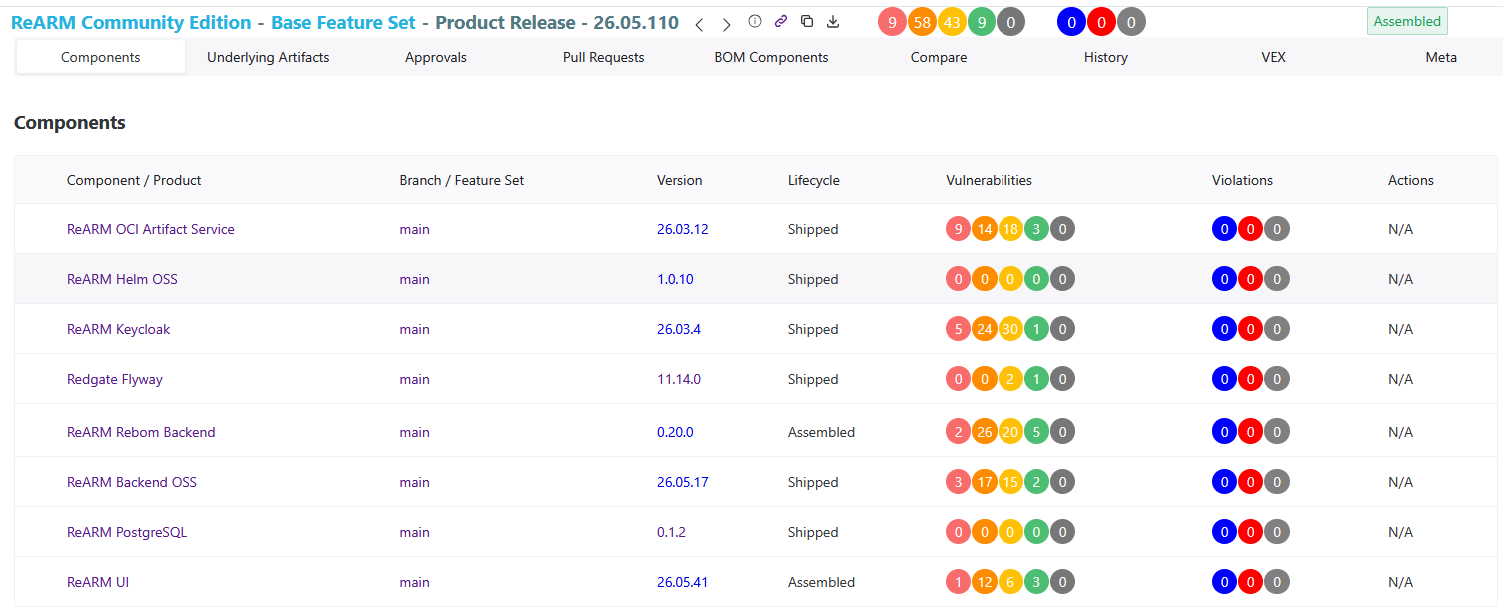
Task: Open the Meta tab
Action: coord(1441,57)
